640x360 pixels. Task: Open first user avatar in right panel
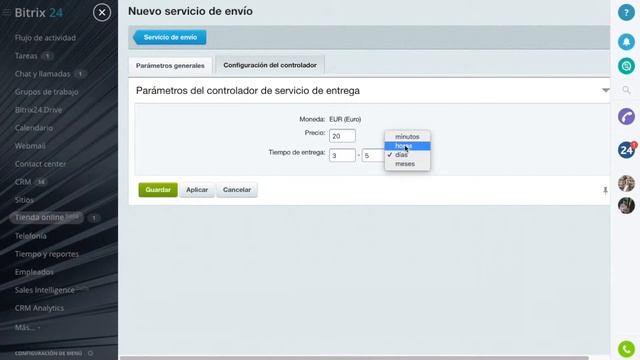tap(626, 183)
